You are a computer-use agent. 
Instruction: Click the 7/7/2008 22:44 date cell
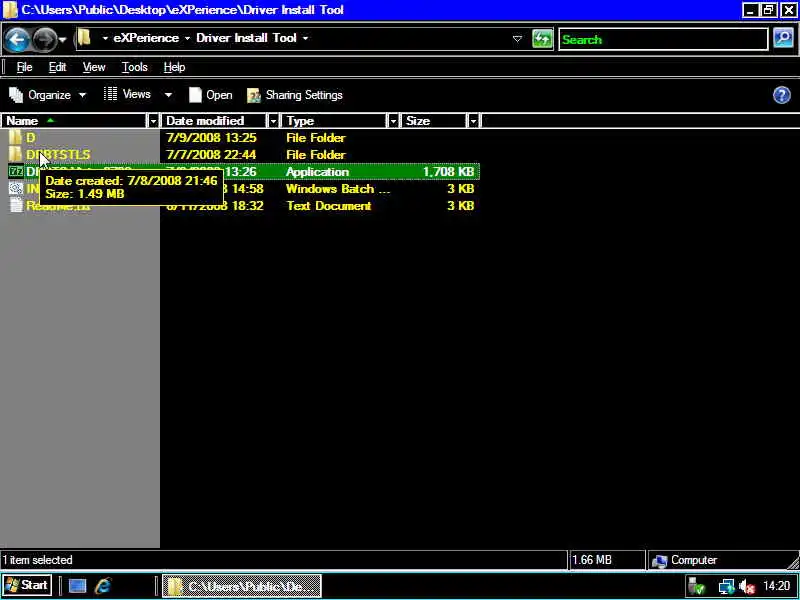click(211, 155)
